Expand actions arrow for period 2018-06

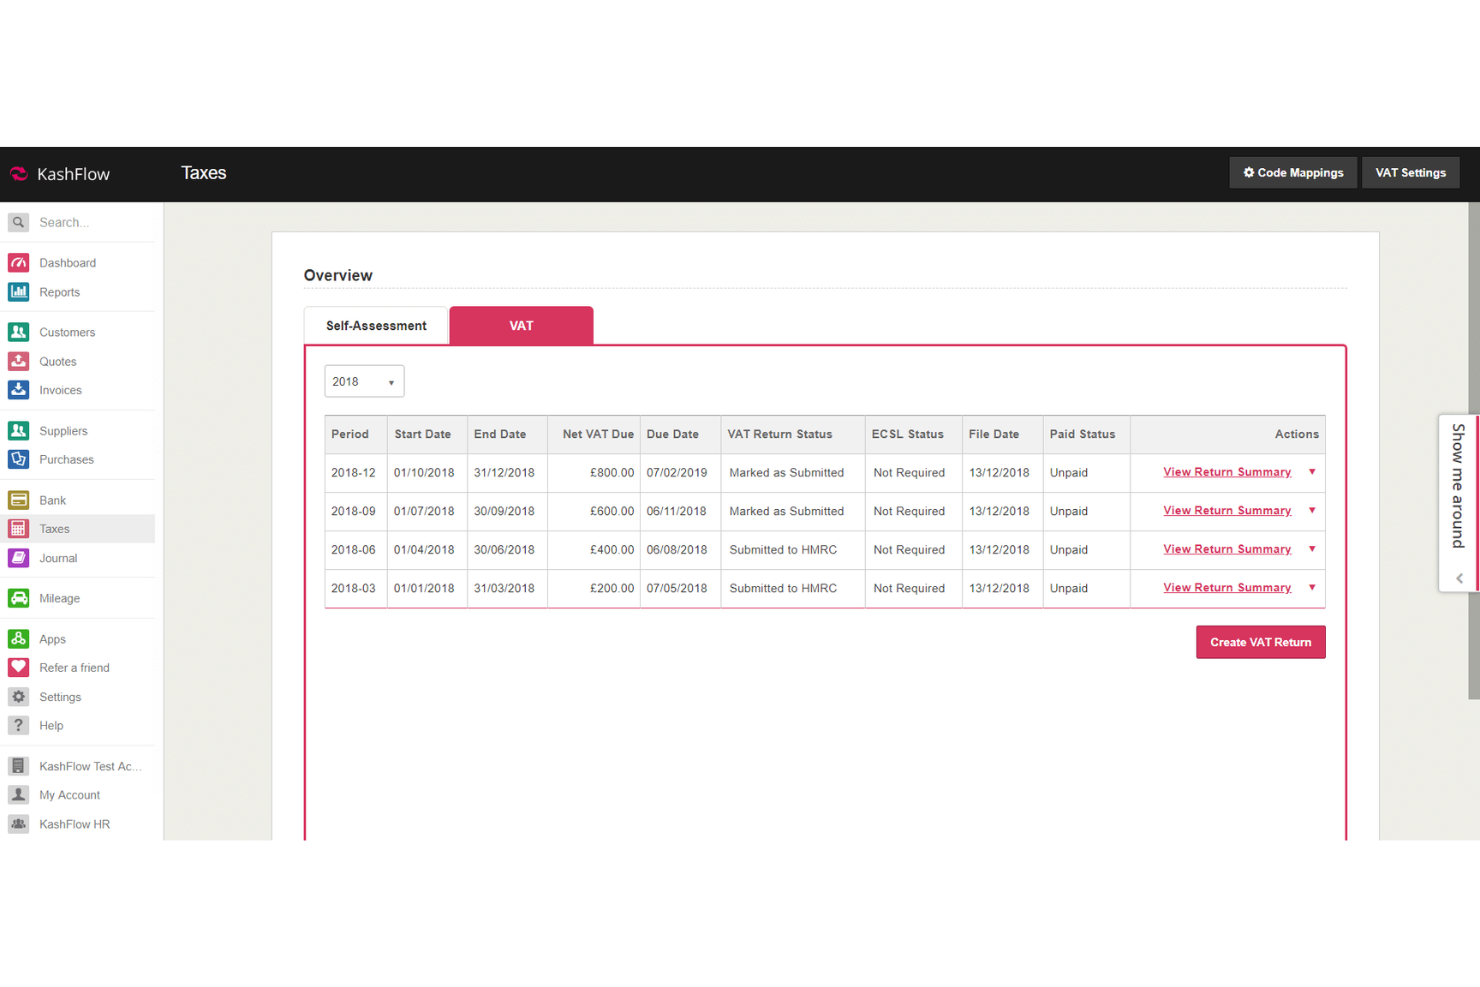coord(1312,549)
